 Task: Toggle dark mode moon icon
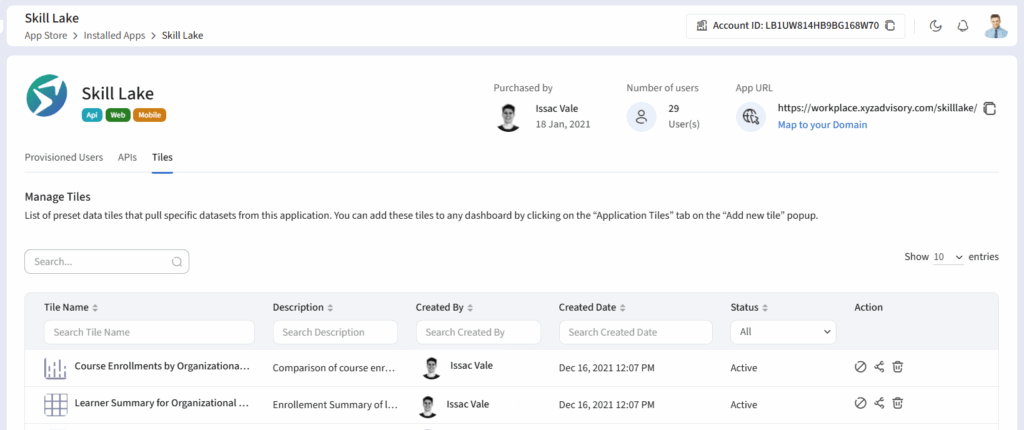936,26
